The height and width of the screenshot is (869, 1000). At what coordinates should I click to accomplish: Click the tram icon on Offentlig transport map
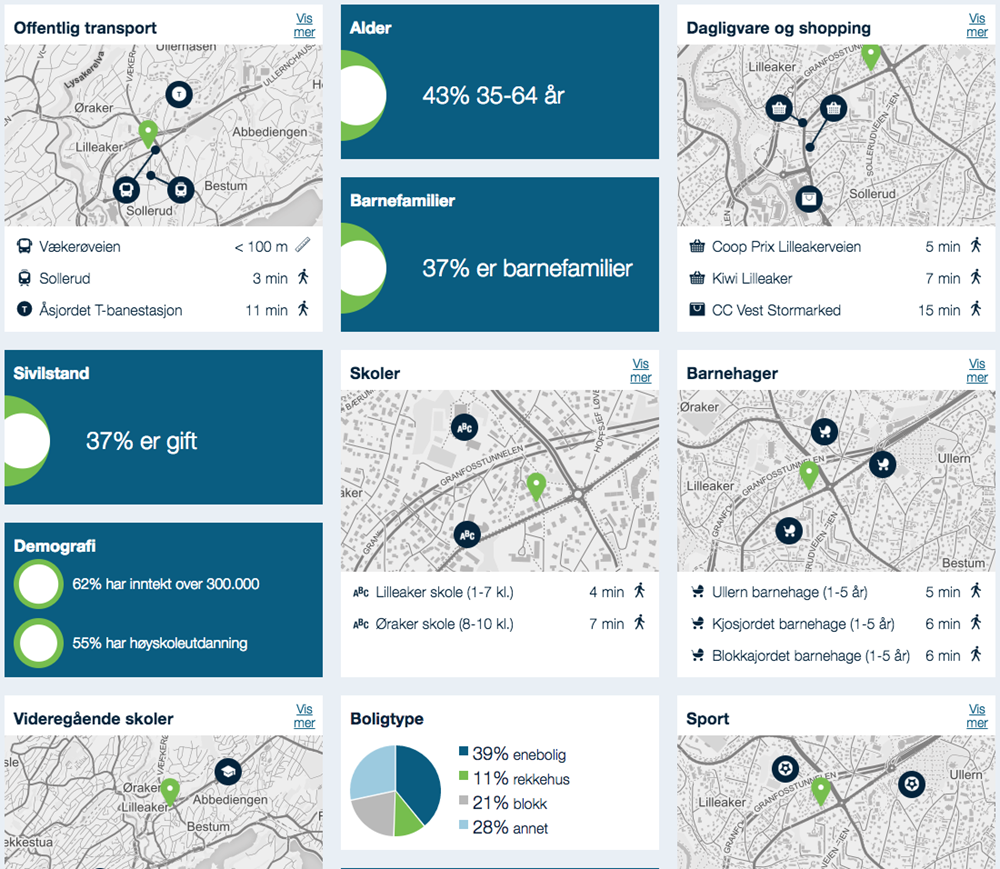[180, 188]
